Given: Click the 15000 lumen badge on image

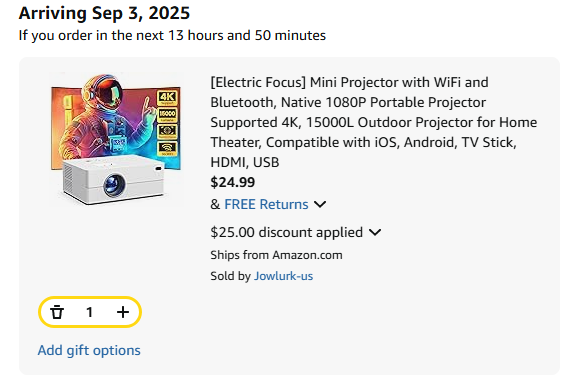Looking at the screenshot, I should tap(167, 115).
